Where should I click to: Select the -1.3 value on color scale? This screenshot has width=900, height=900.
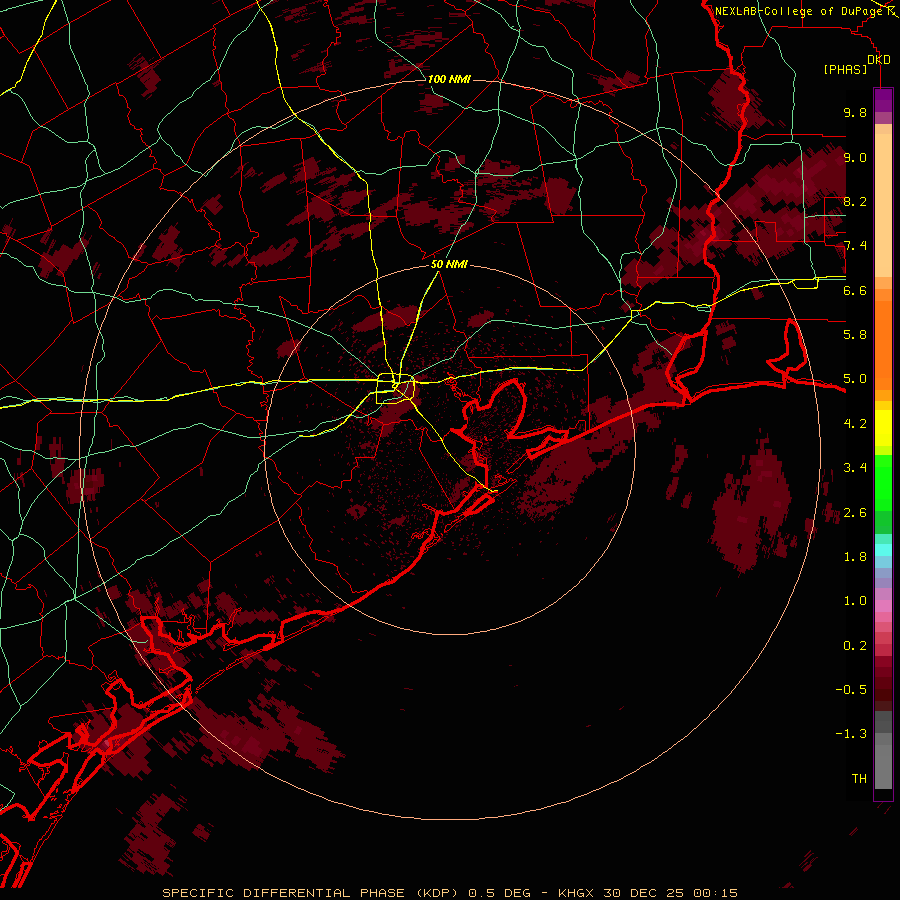851,734
